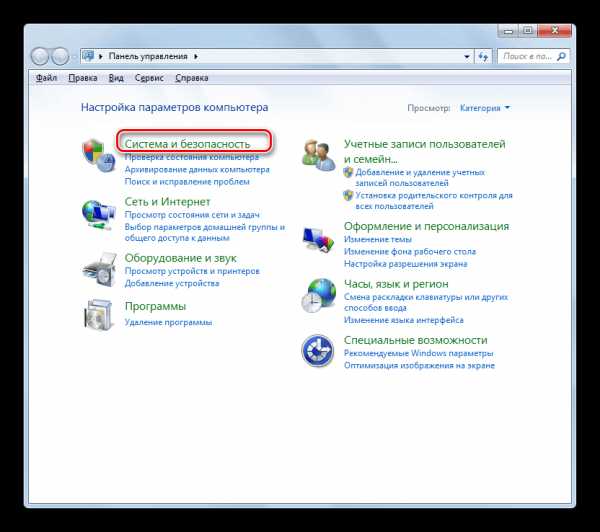Viewport: 600px width, 532px height.
Task: Click shield icon beside 'Добавление и удаление учетных записей'
Action: (x=348, y=172)
